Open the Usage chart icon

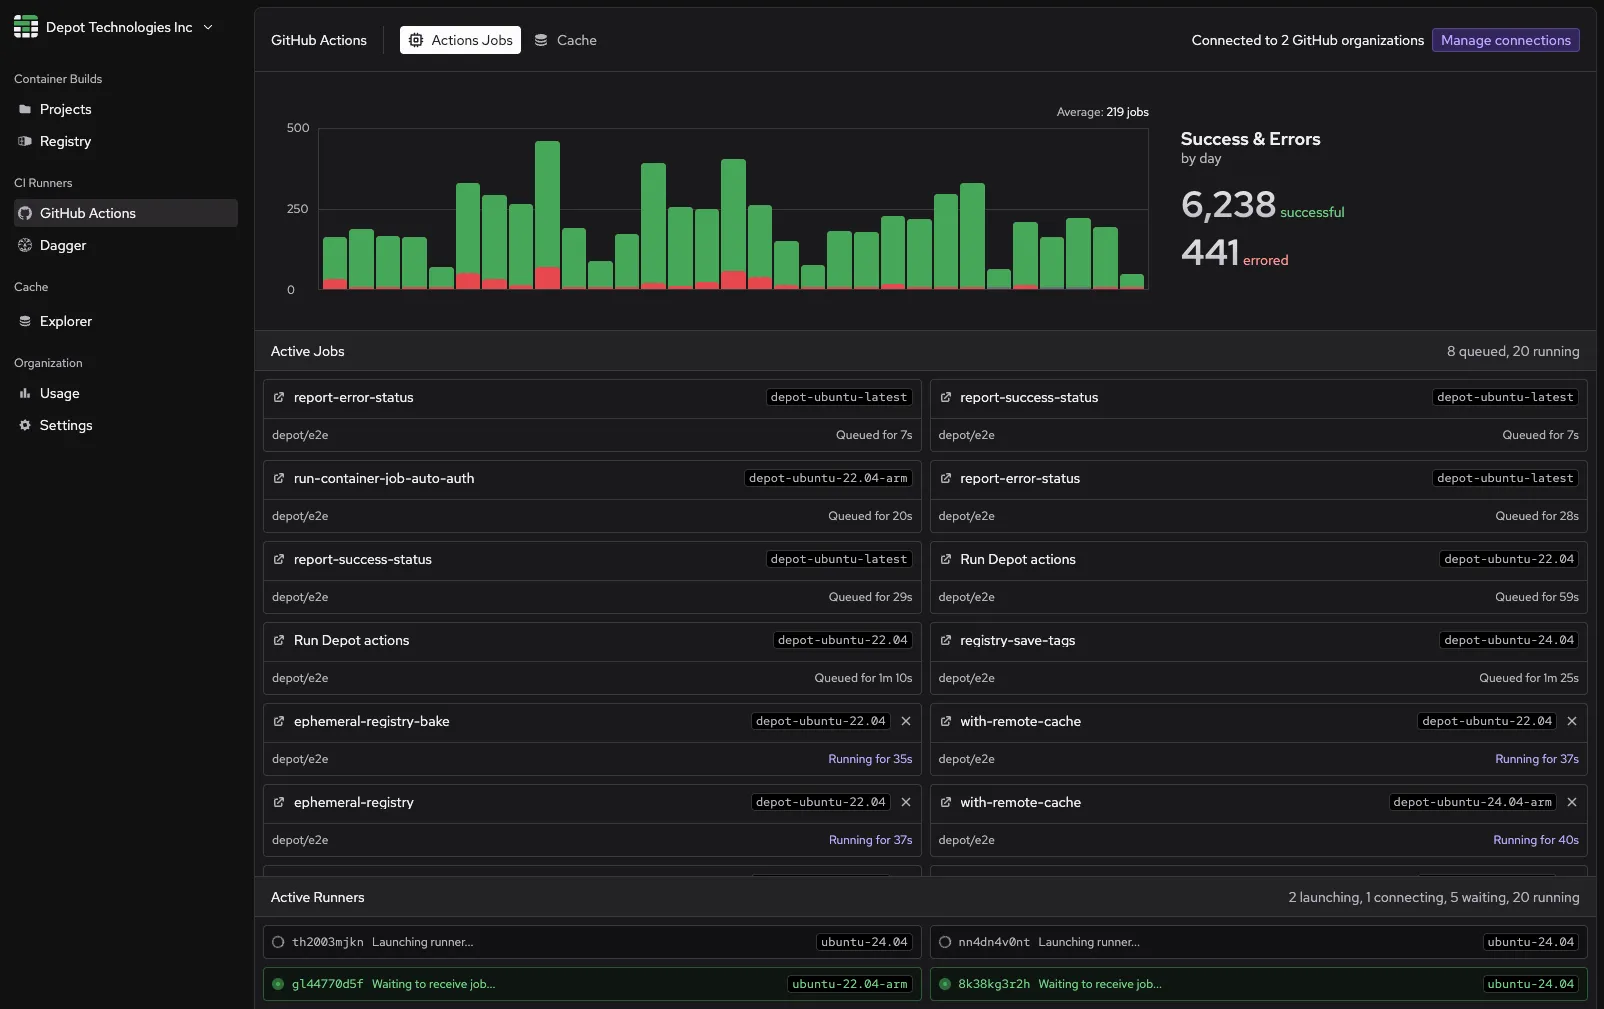[x=24, y=393]
